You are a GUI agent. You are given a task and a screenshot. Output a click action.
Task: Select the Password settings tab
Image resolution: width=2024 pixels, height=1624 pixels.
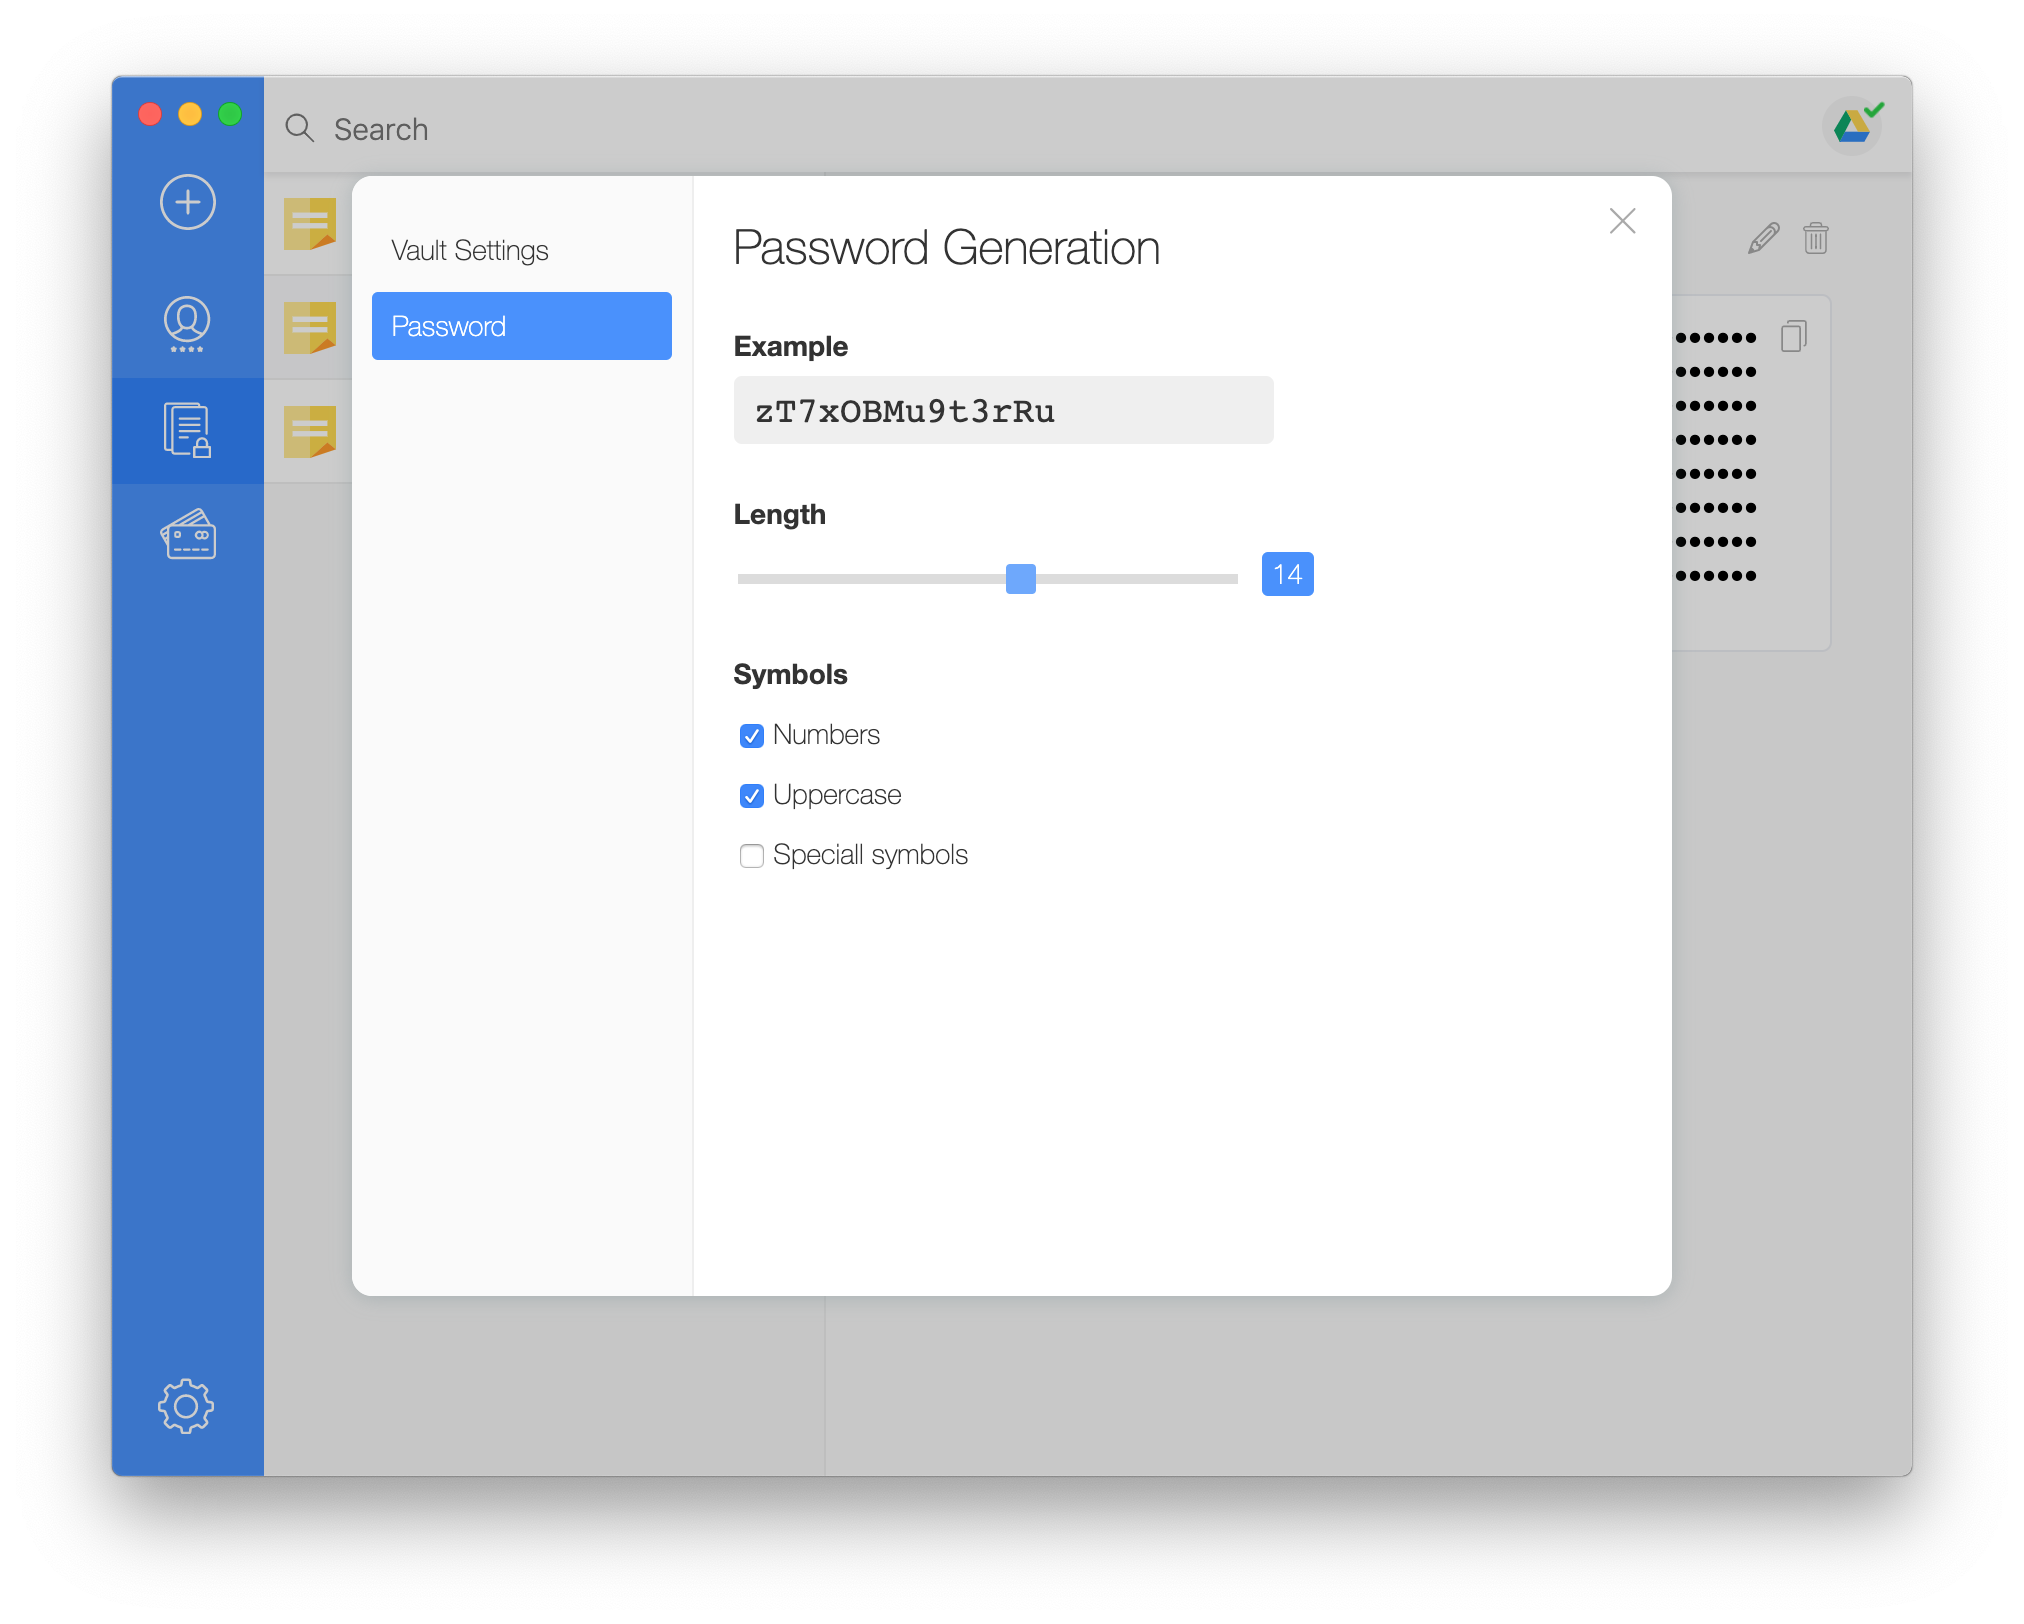click(x=521, y=326)
